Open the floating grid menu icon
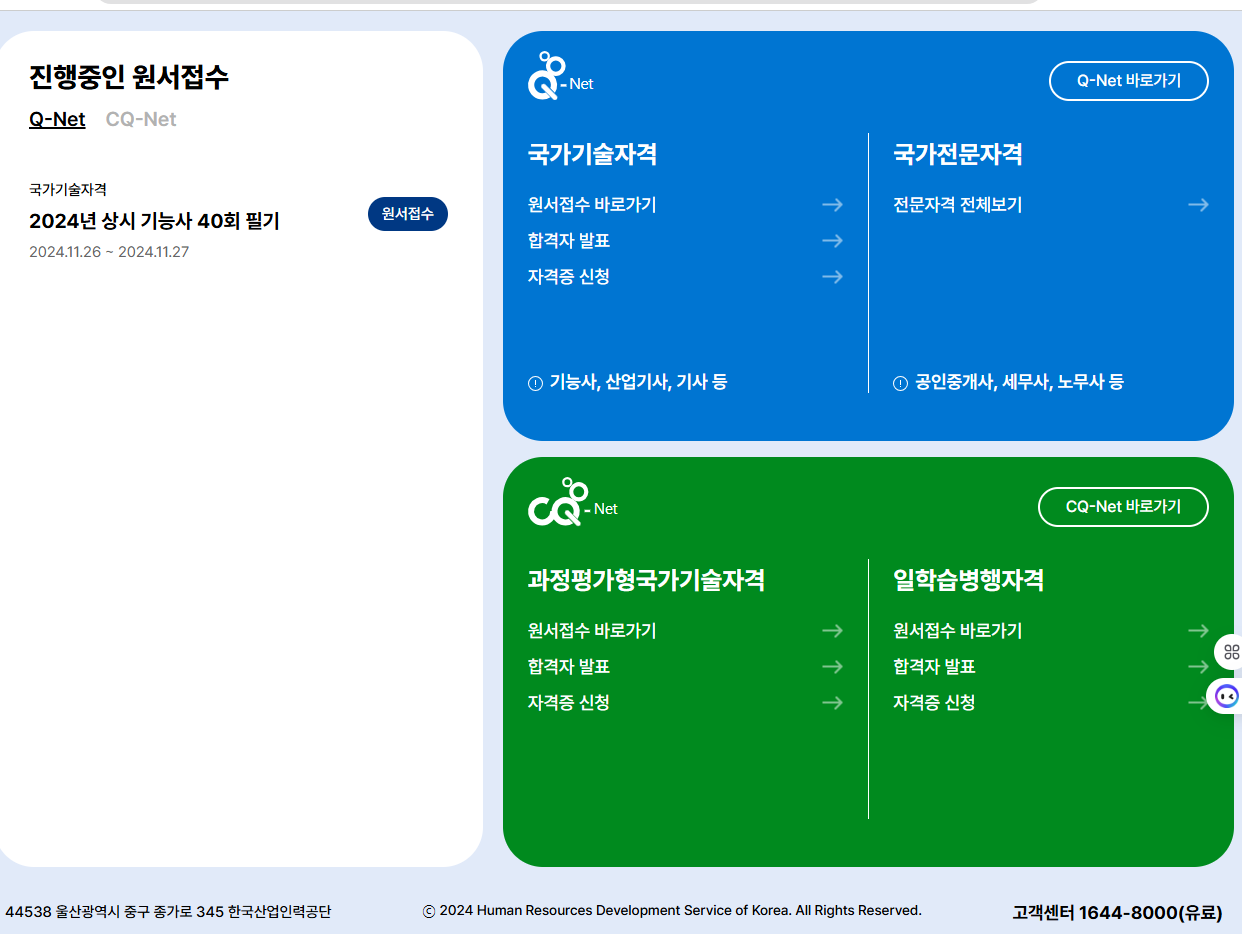Image resolution: width=1242 pixels, height=934 pixels. (x=1230, y=652)
